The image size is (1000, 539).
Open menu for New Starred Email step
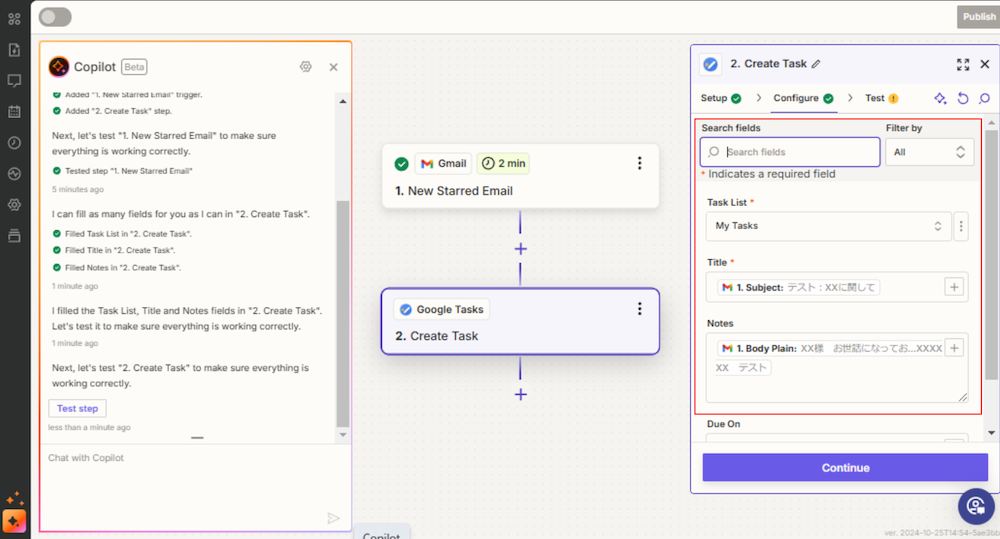[639, 163]
